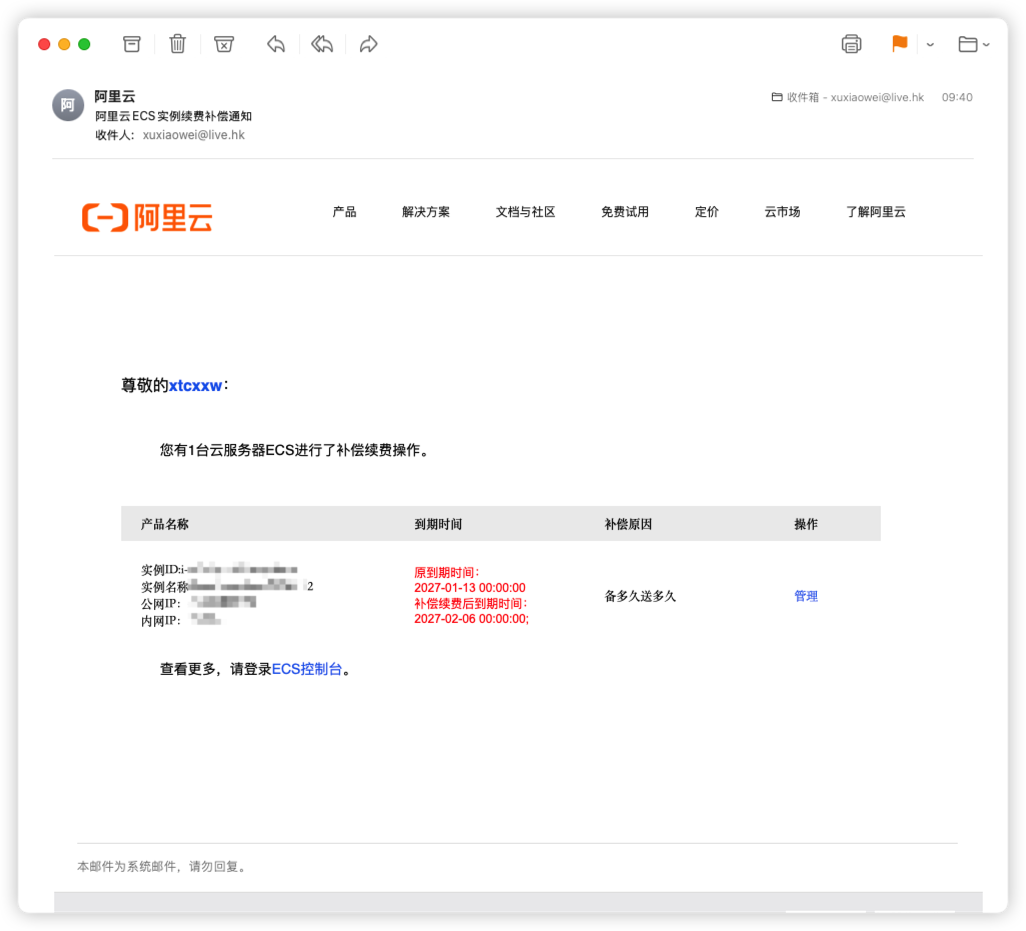Click the sender avatar for 阿里云

(x=68, y=105)
